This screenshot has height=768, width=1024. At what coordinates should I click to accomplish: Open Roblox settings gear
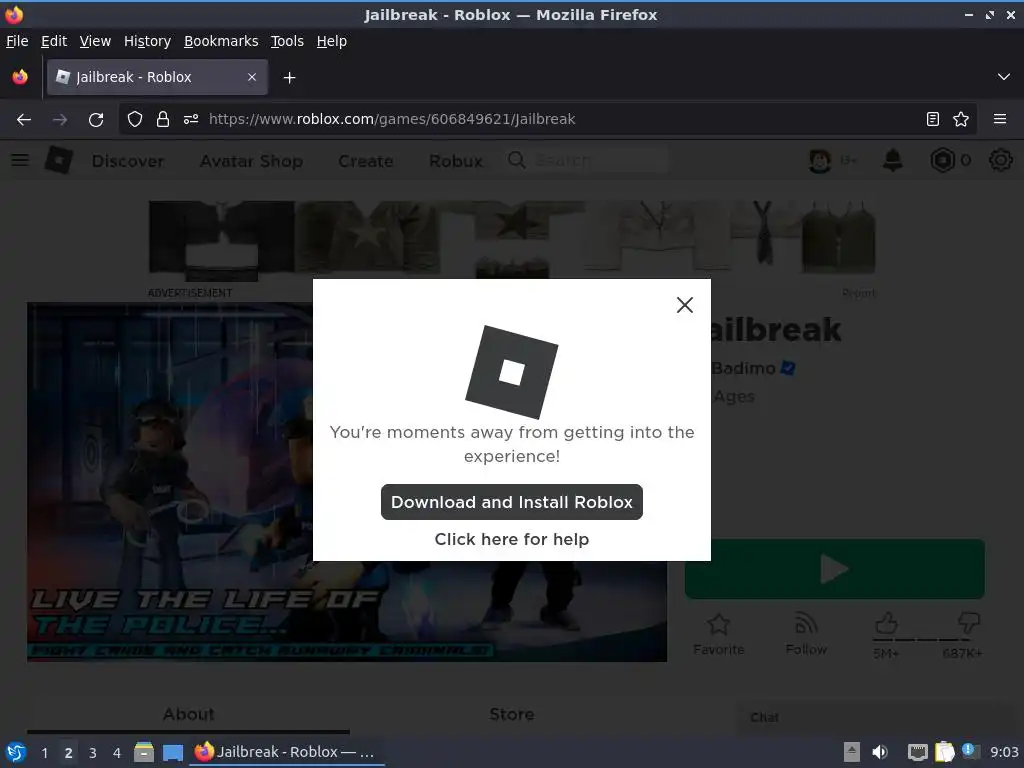coord(1000,160)
